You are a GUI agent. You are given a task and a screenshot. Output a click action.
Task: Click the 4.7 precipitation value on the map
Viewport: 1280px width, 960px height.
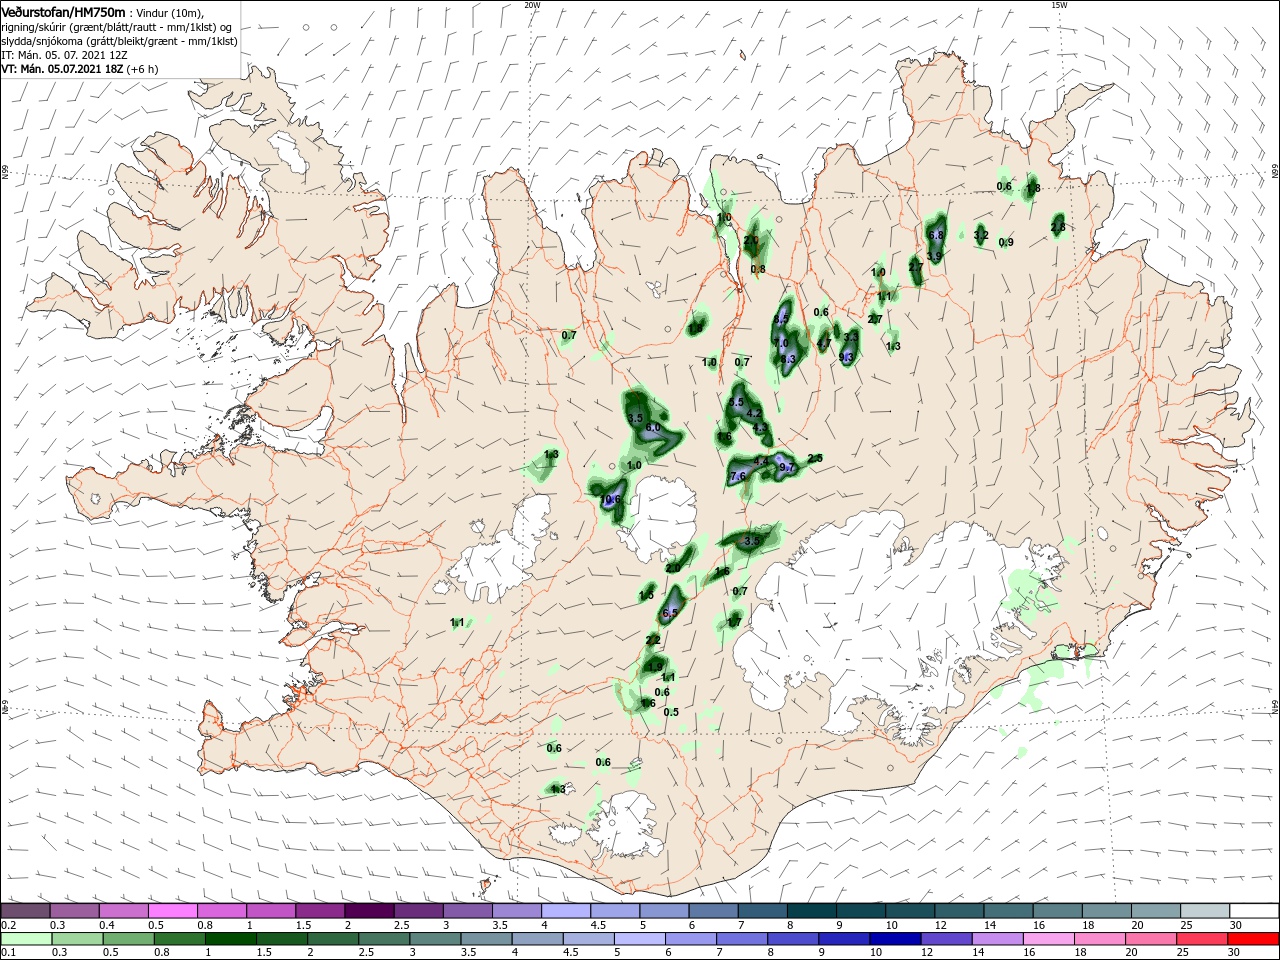coord(824,343)
